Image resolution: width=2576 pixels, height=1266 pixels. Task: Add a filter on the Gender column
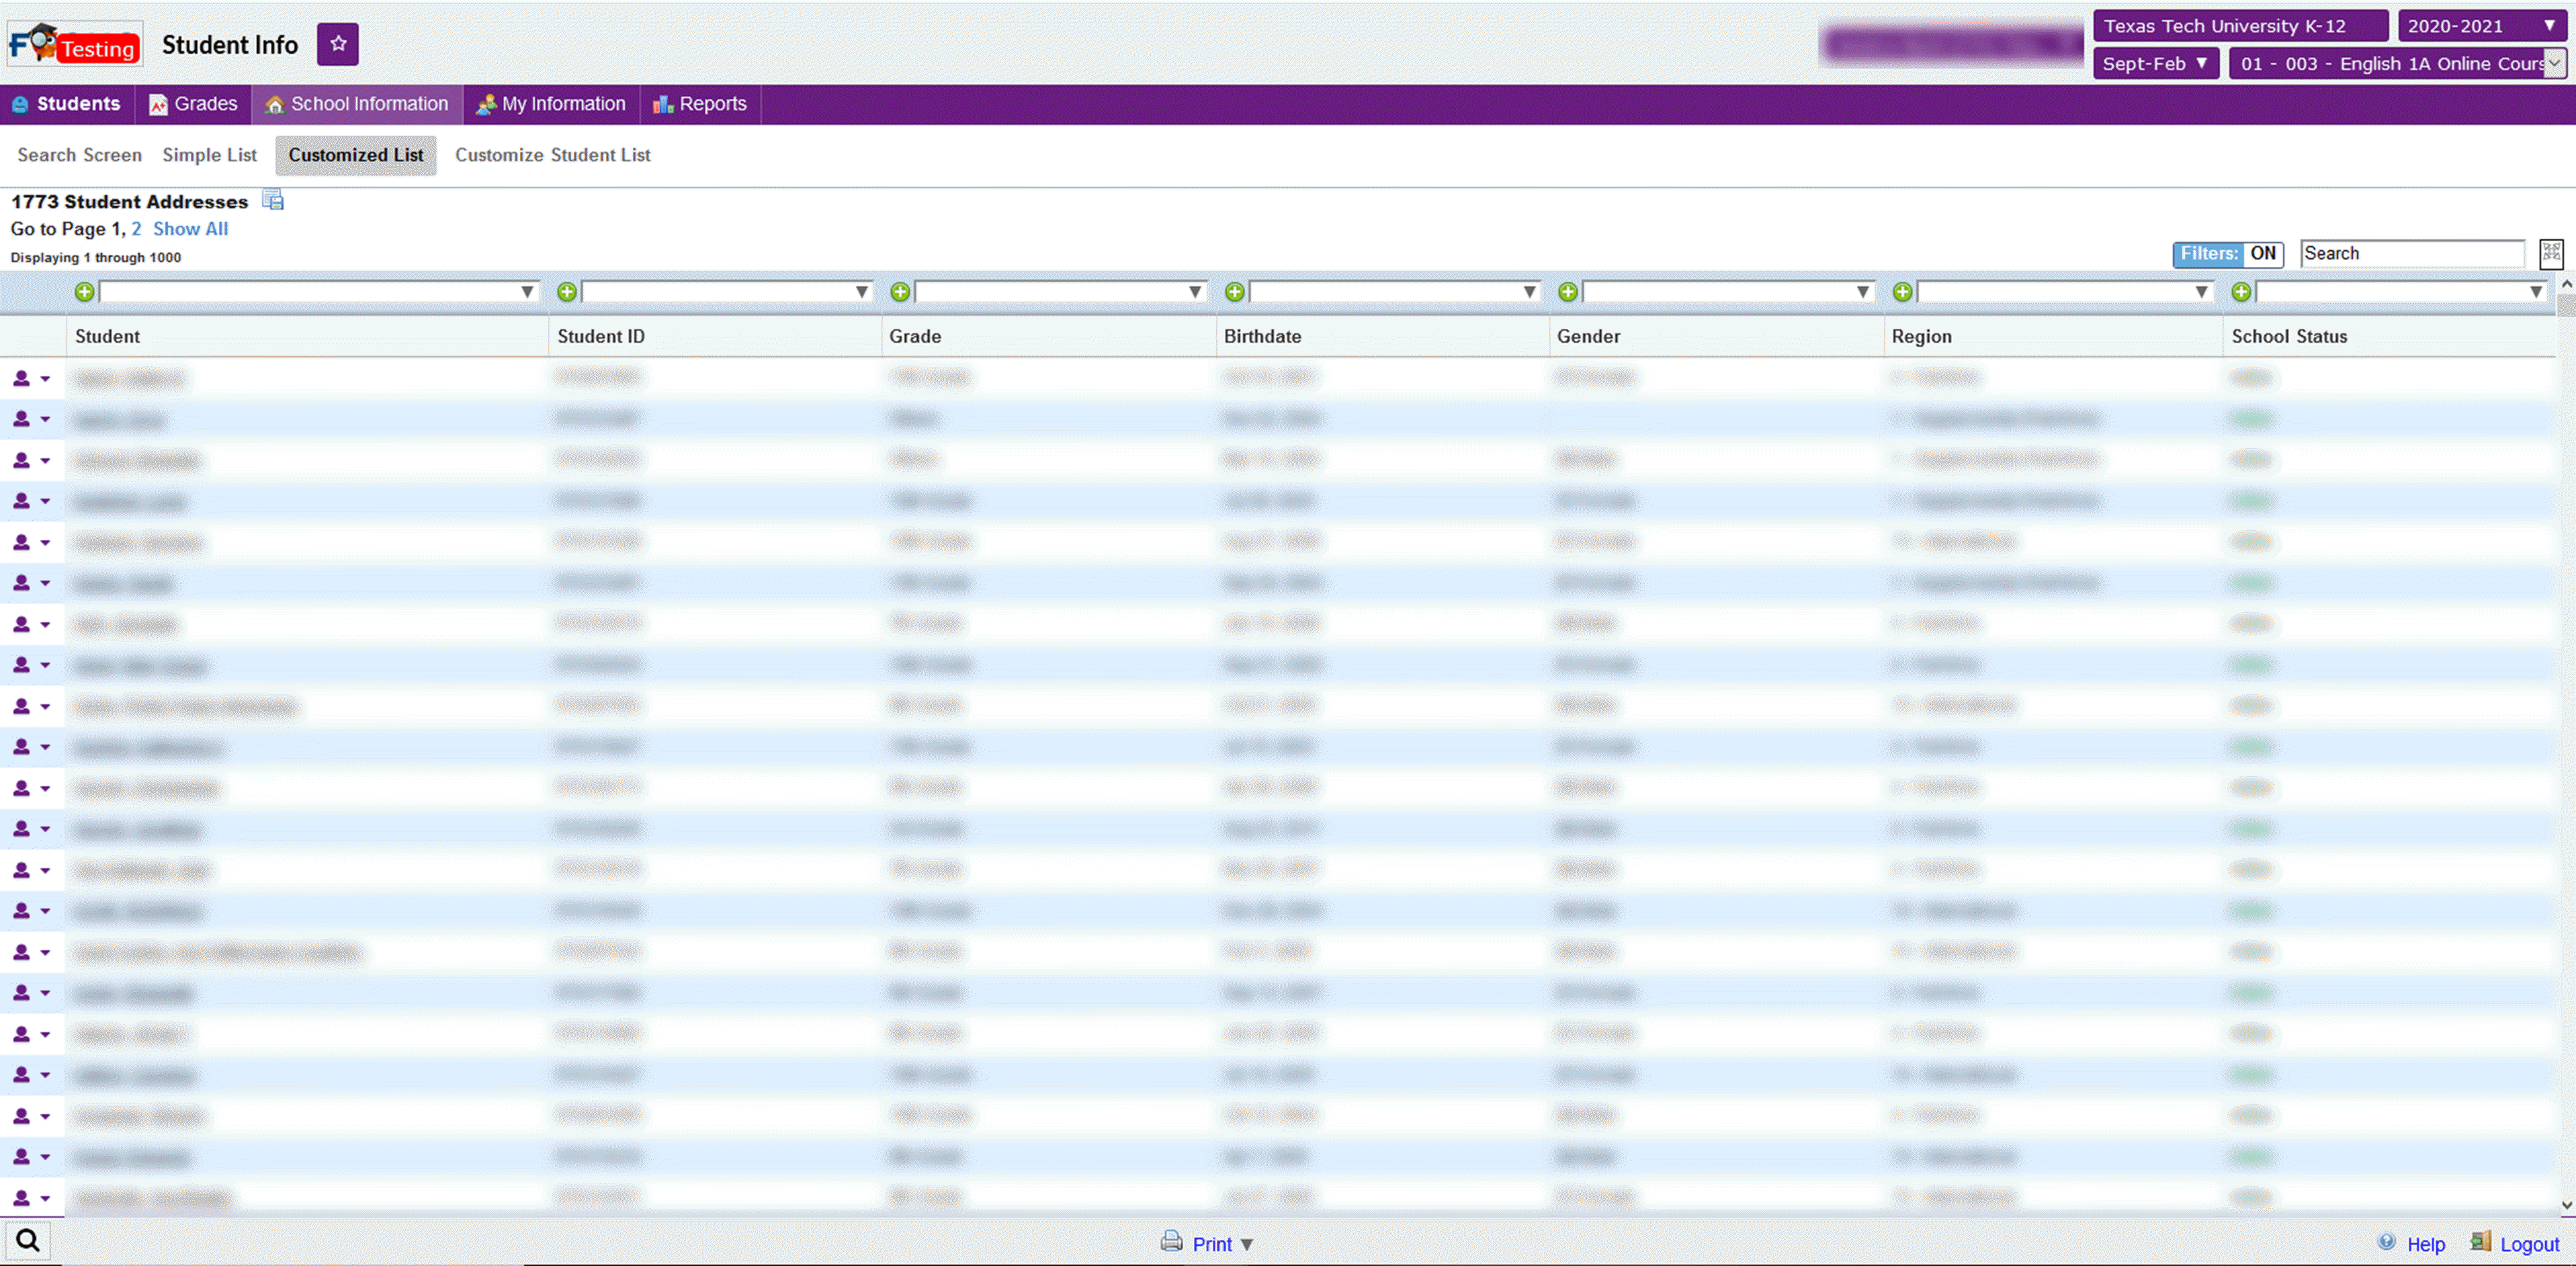point(1568,291)
